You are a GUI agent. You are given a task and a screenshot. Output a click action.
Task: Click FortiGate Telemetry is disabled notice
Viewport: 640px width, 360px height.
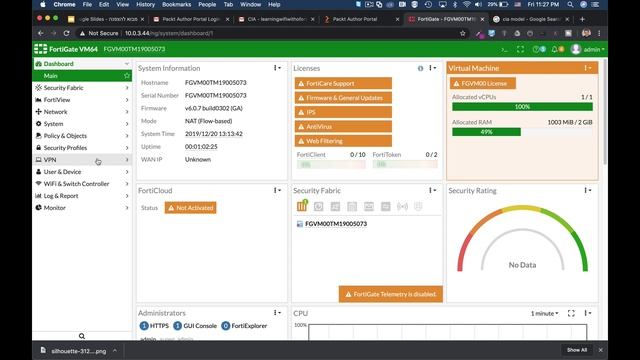pyautogui.click(x=391, y=294)
